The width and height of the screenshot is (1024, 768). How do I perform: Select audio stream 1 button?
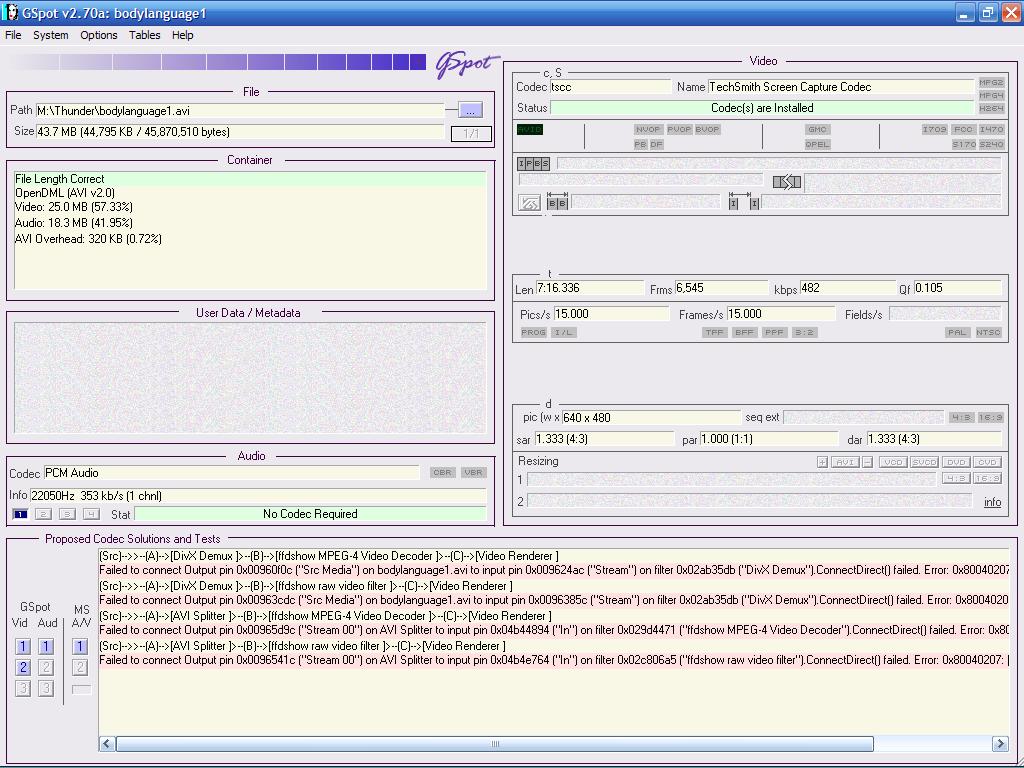click(20, 515)
